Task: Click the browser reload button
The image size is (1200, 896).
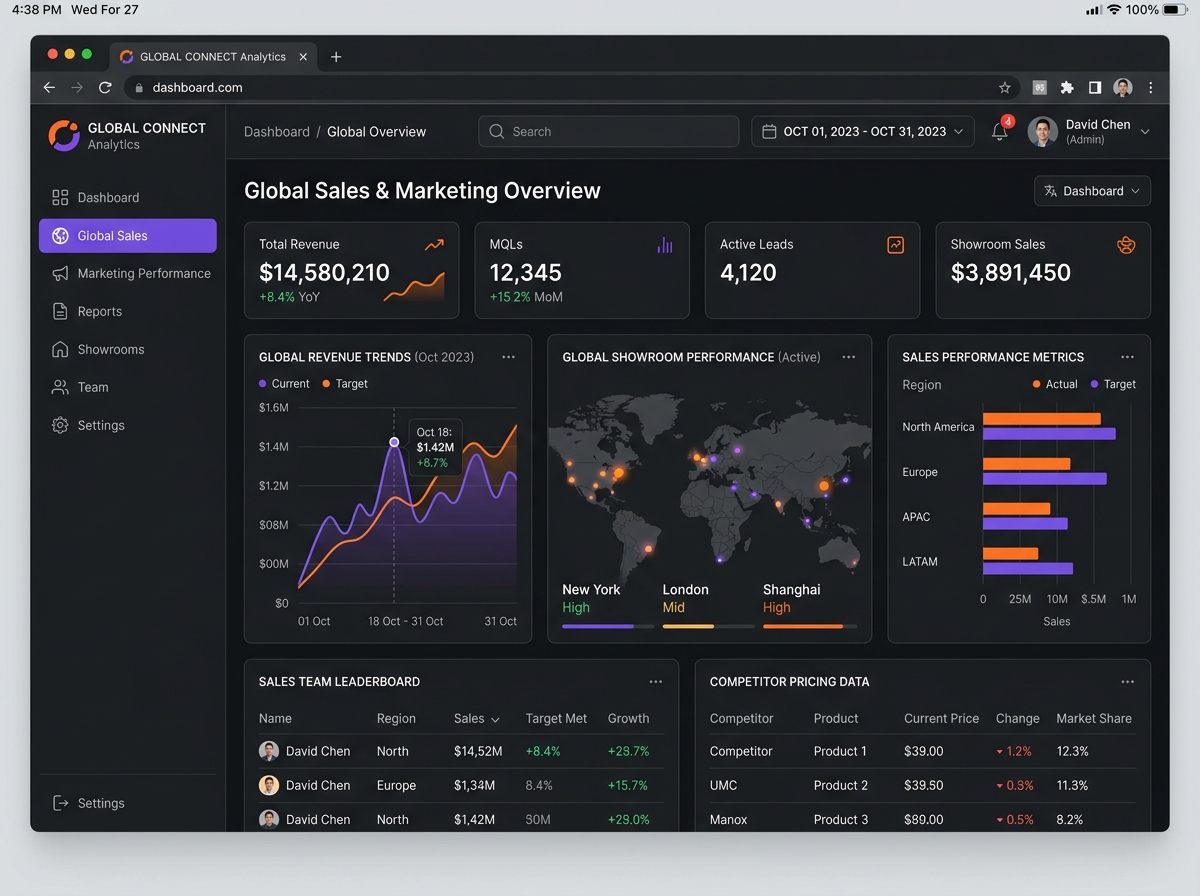Action: click(105, 88)
